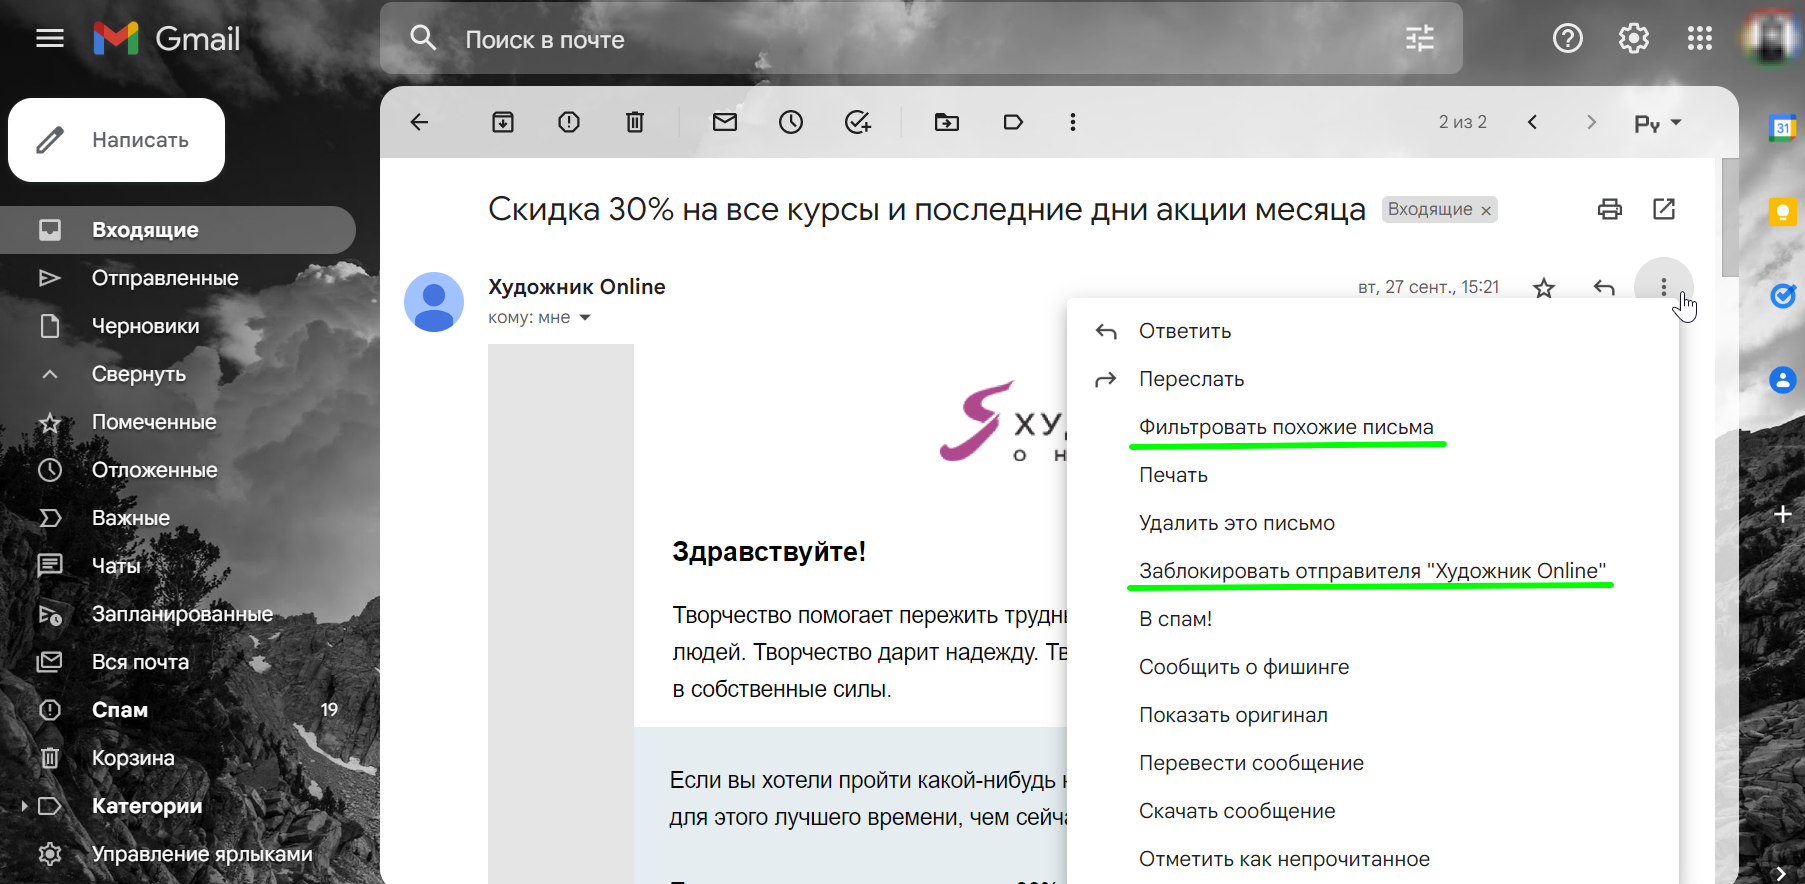
Task: Compose new mail via Написать
Action: 117,140
